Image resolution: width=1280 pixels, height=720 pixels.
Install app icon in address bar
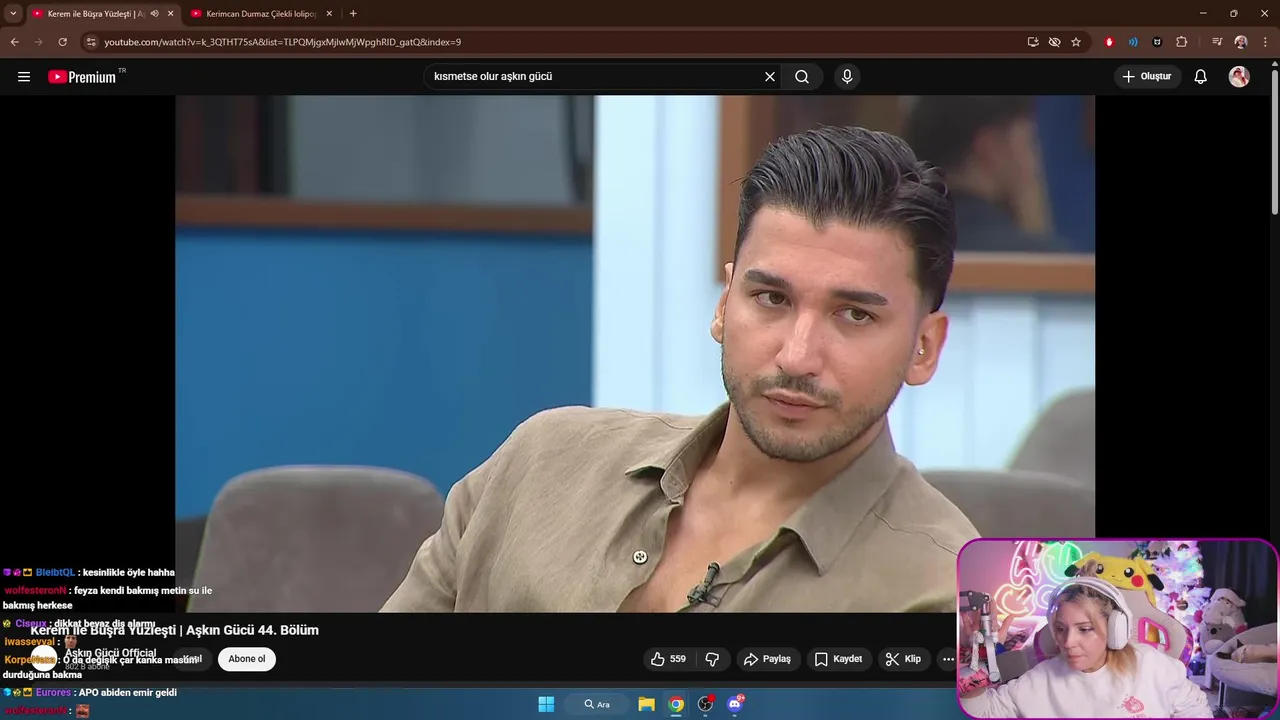1033,42
